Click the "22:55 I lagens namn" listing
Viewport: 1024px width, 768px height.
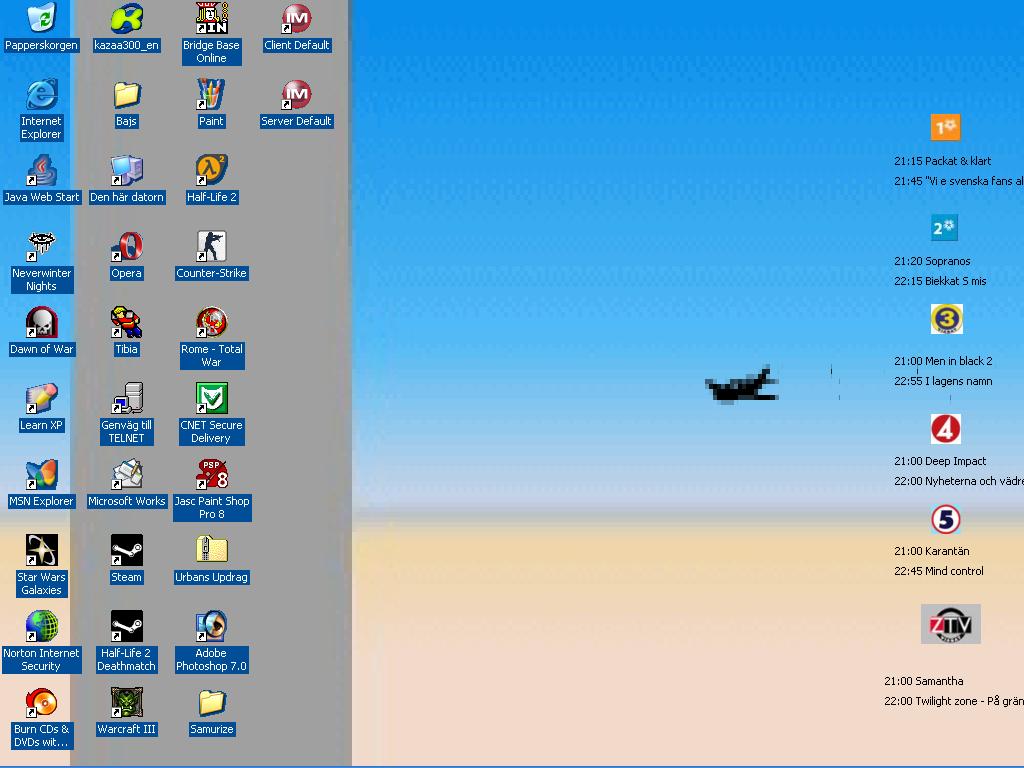943,381
